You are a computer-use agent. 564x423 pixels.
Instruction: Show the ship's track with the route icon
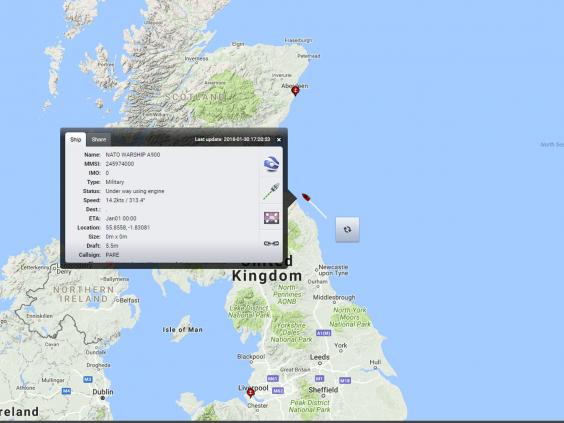coord(271,191)
